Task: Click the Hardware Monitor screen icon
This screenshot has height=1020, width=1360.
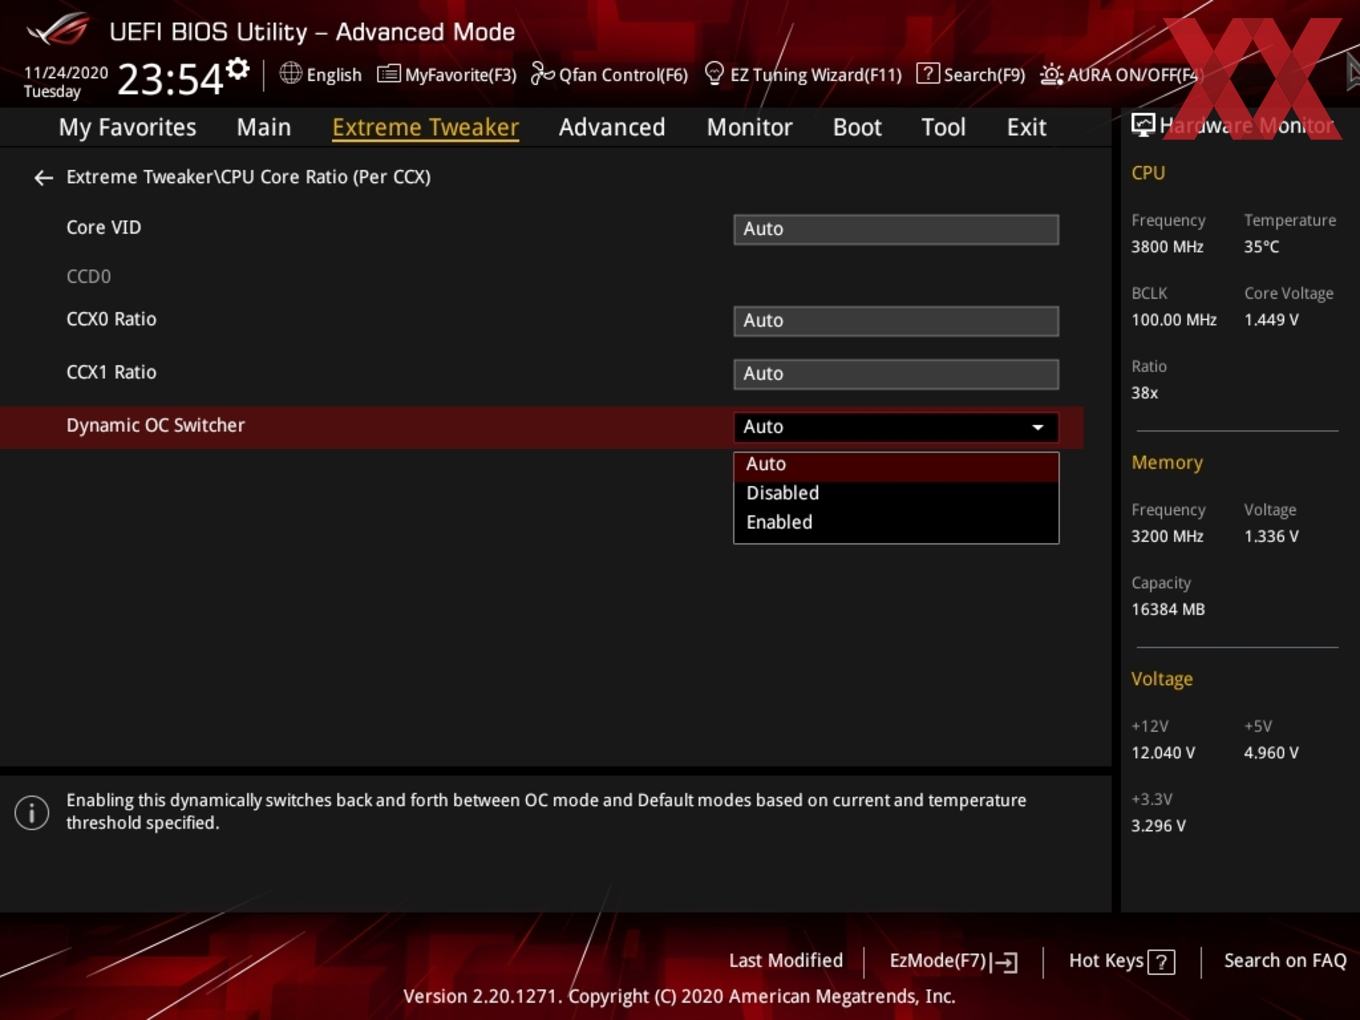Action: [1143, 125]
